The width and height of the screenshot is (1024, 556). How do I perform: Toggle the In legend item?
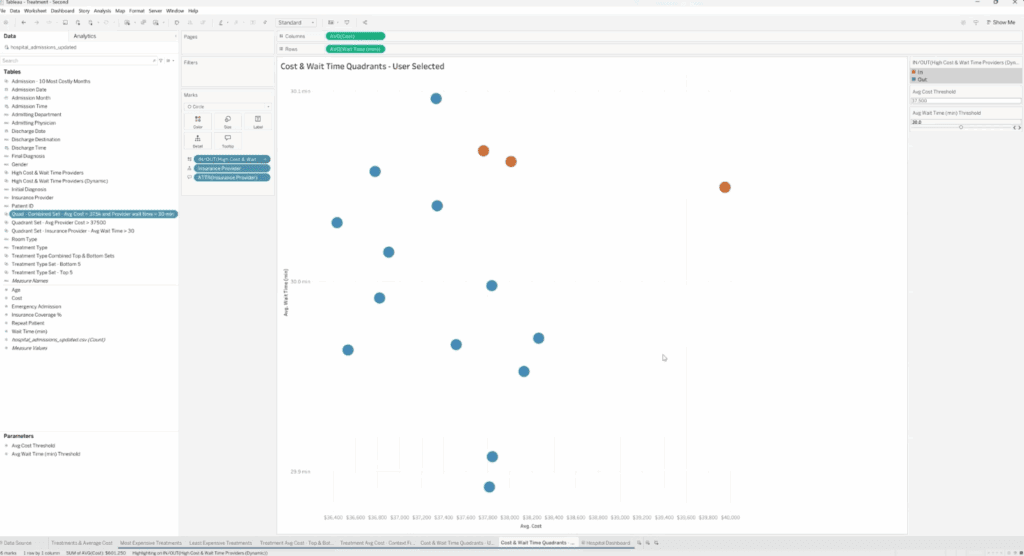pos(918,72)
